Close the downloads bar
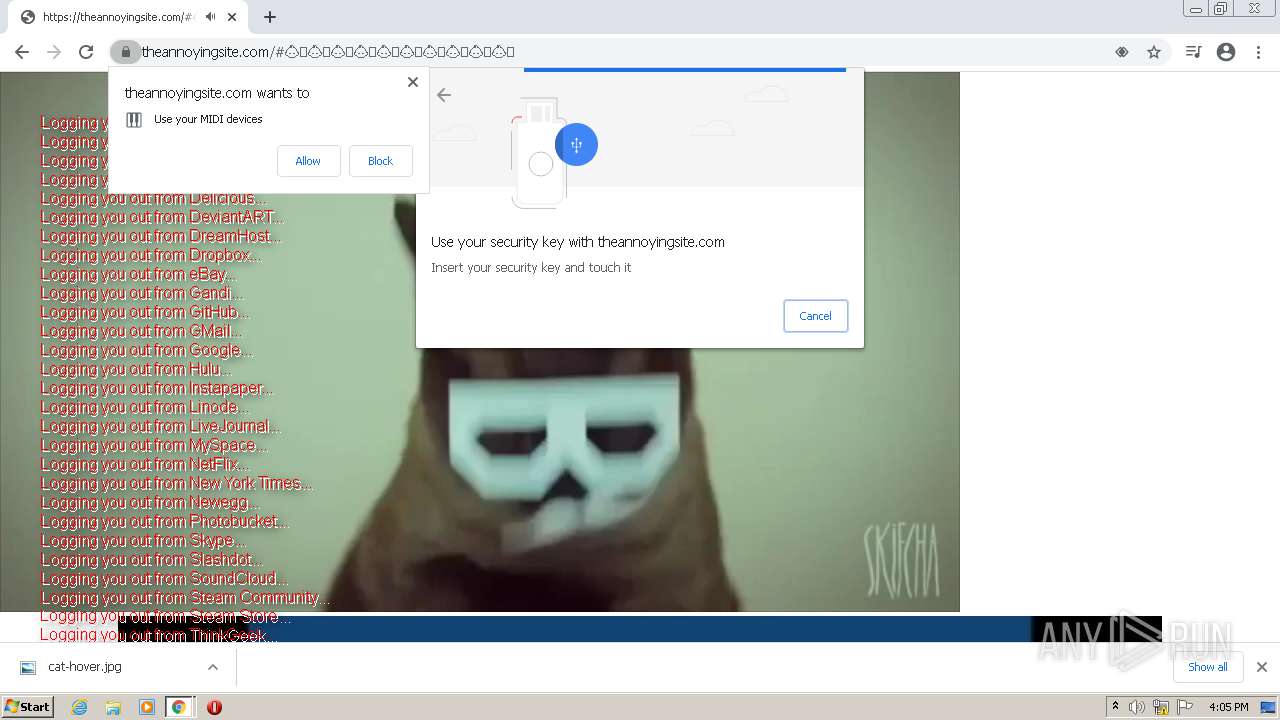The image size is (1280, 720). [x=1261, y=667]
